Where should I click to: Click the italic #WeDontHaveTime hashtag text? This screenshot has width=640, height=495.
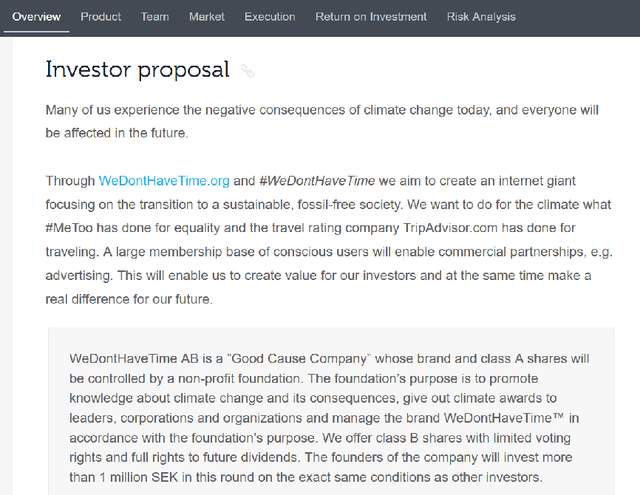coord(317,181)
